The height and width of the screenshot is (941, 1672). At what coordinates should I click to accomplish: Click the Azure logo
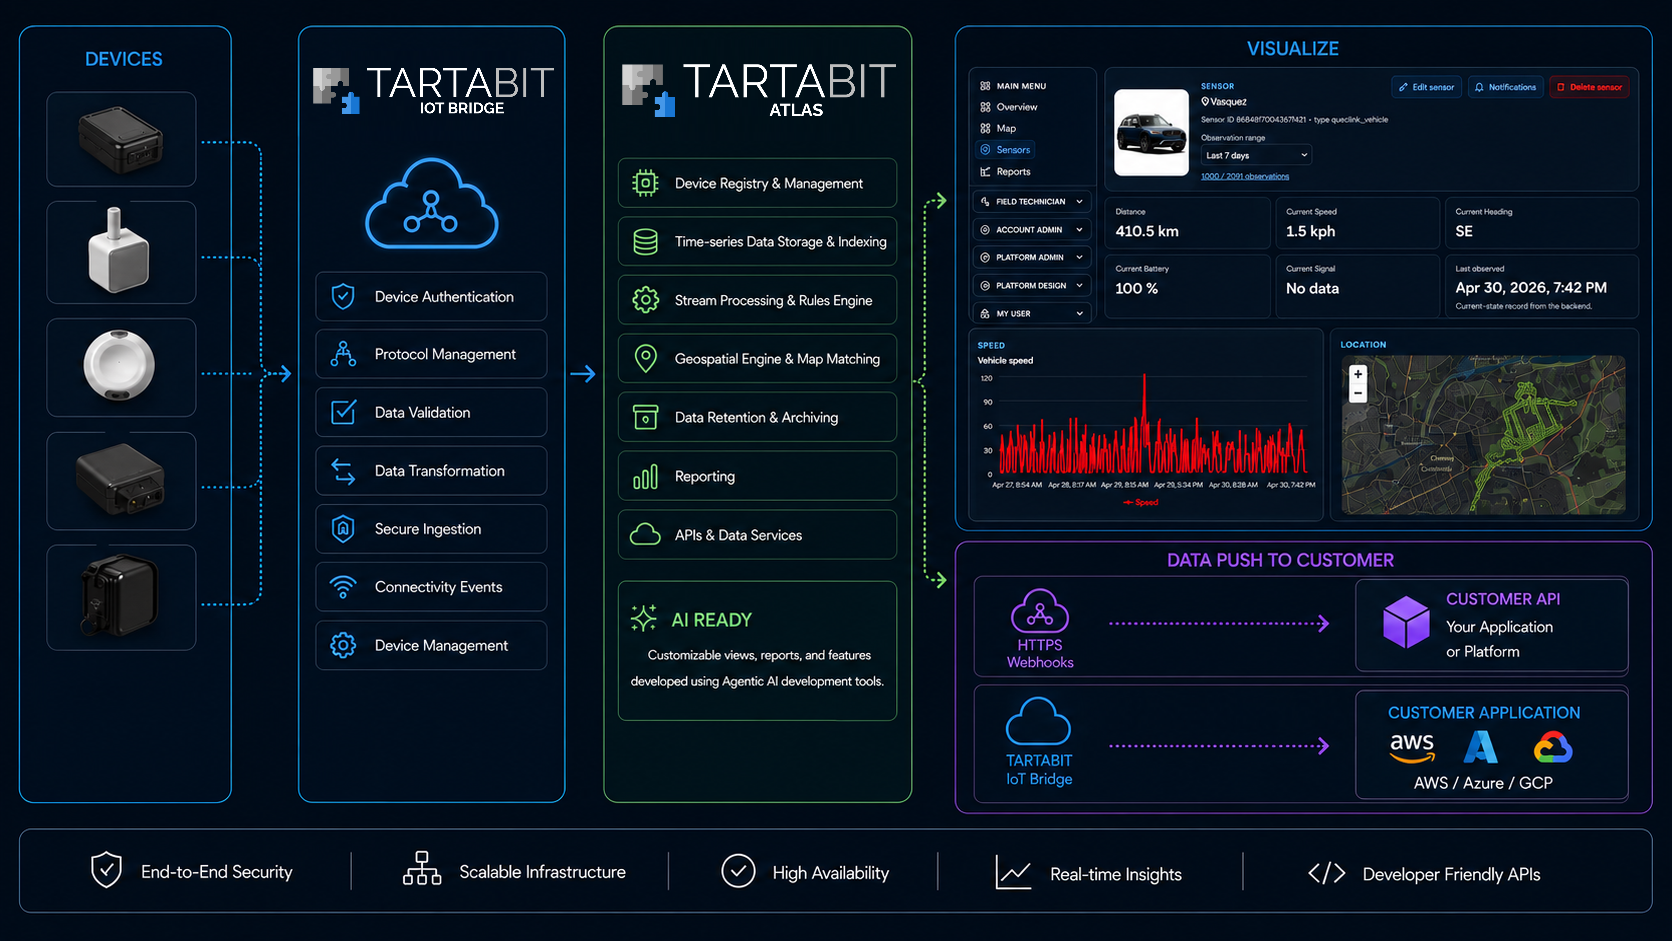coord(1481,747)
